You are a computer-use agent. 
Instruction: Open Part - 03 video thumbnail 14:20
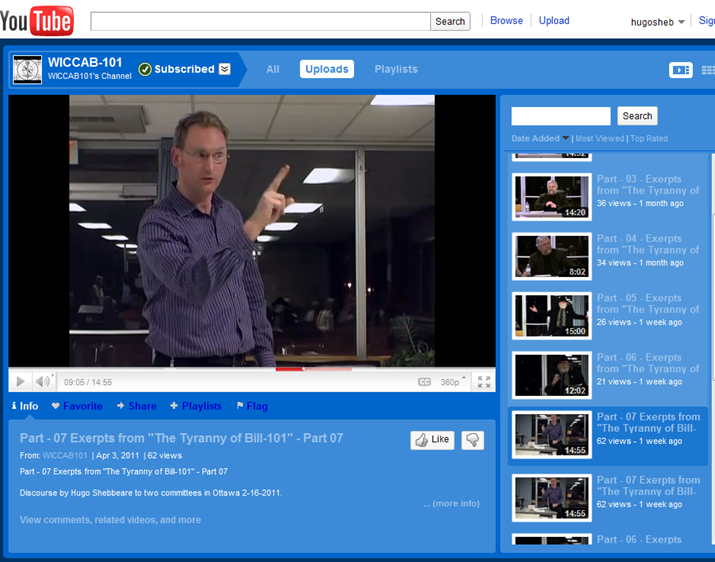click(x=552, y=197)
